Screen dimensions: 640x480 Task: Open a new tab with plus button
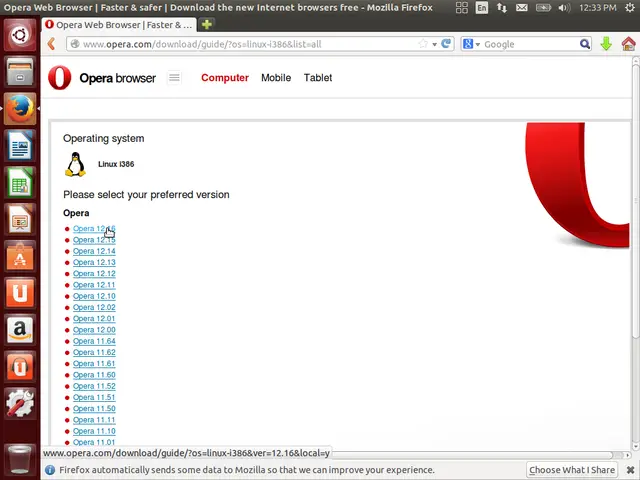207,24
